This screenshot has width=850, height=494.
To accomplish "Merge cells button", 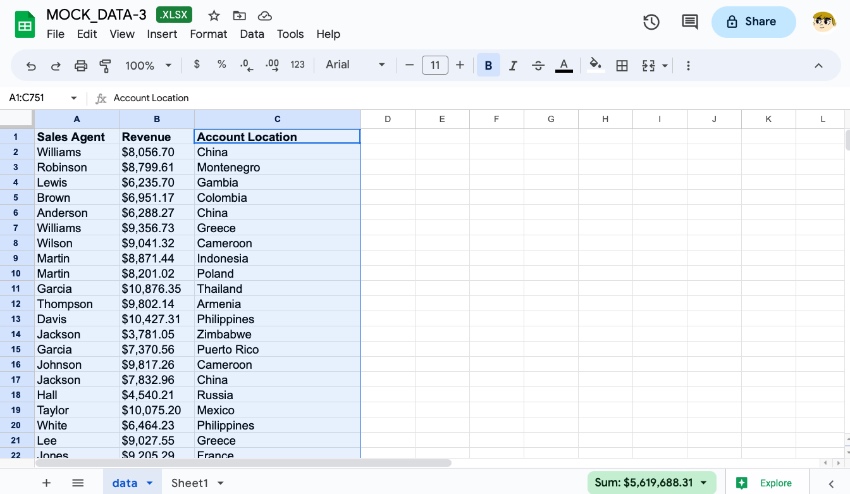I will click(x=648, y=66).
